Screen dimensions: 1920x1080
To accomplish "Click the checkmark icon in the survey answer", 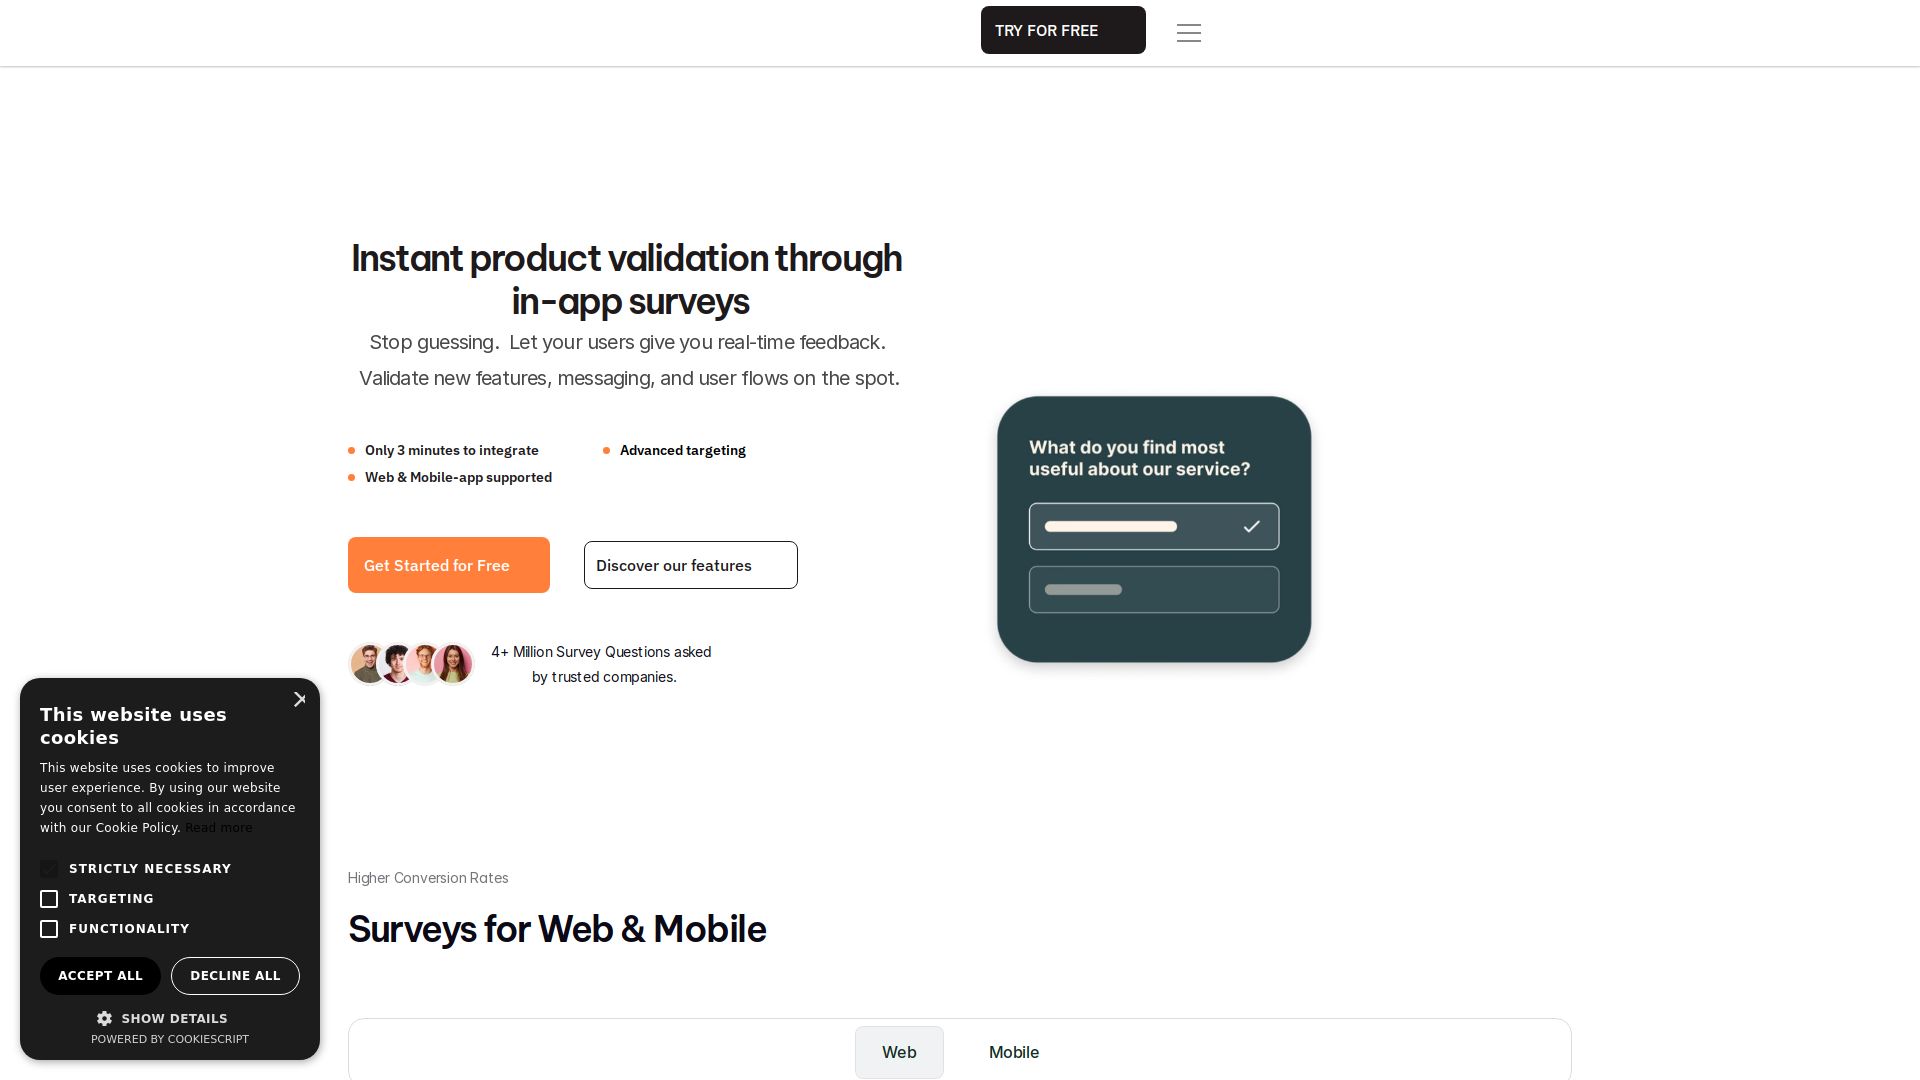I will pyautogui.click(x=1251, y=526).
